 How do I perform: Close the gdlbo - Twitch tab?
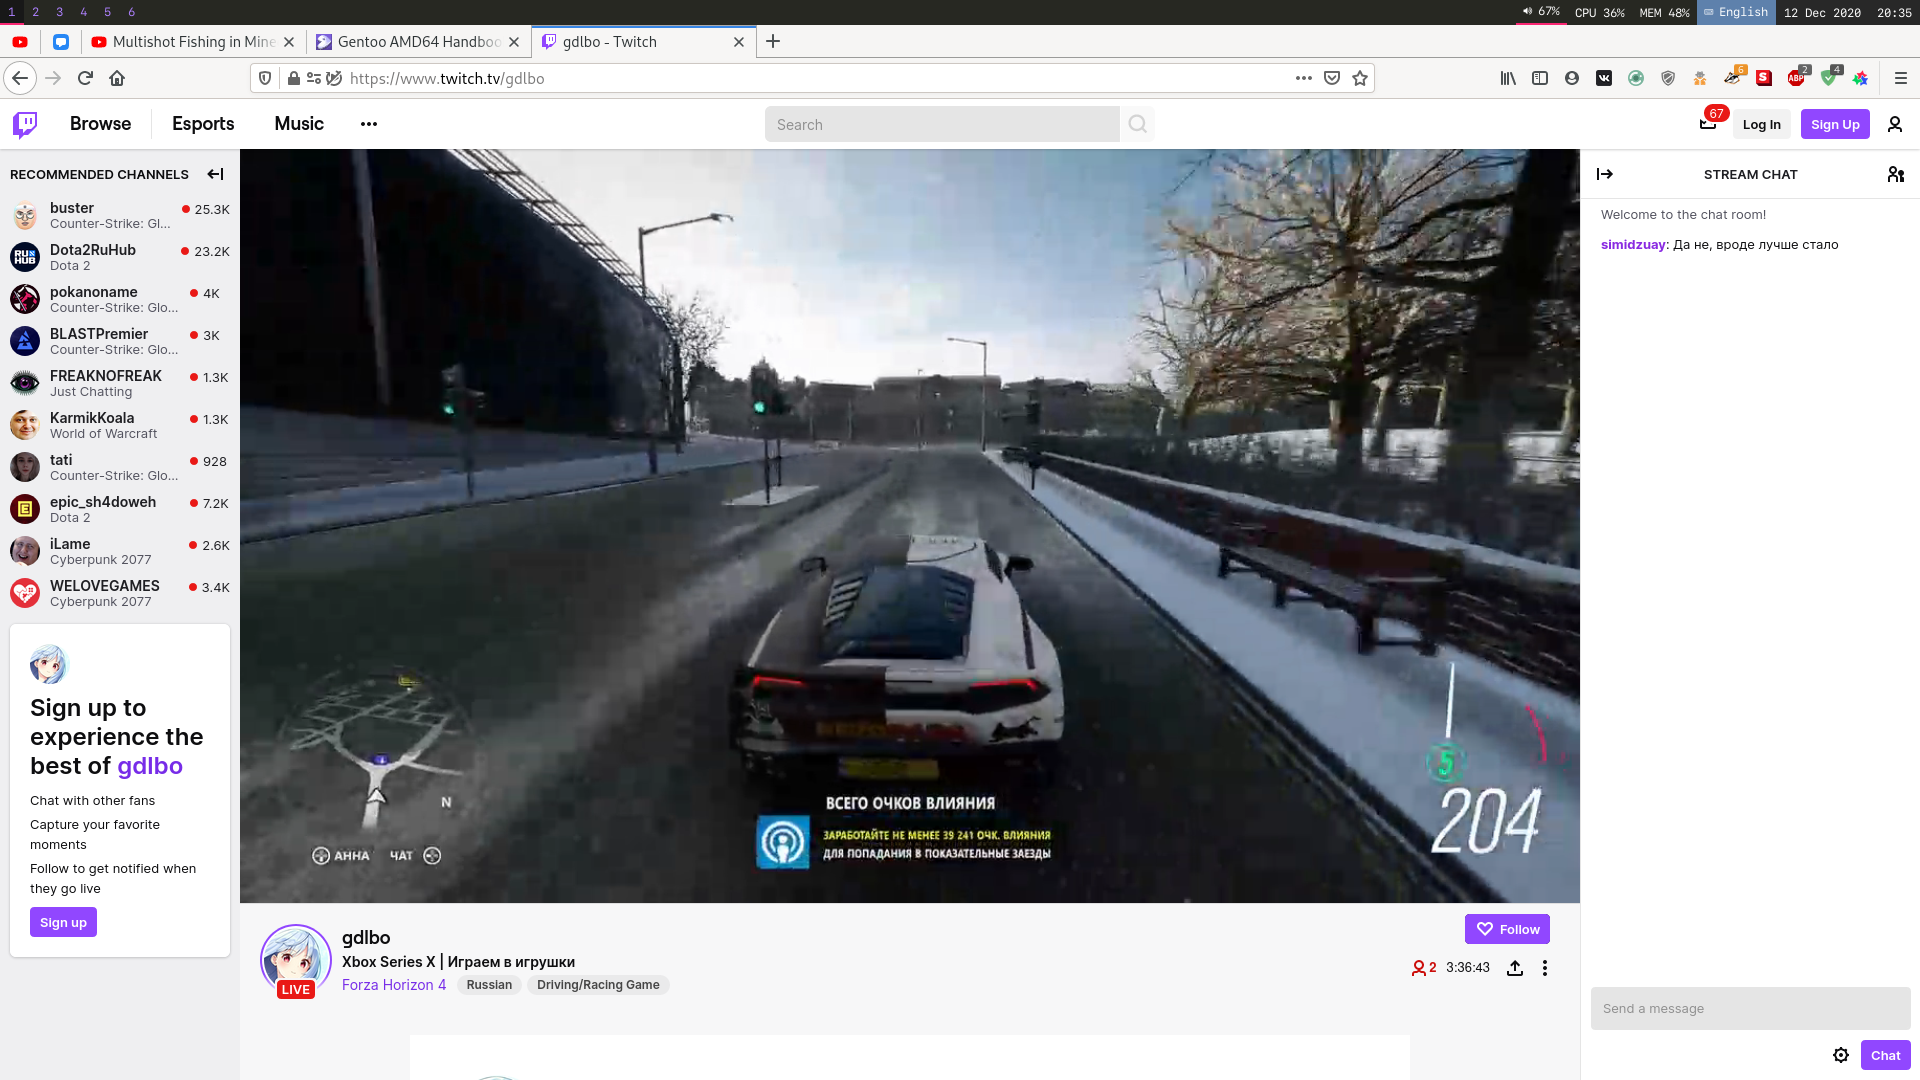pos(739,42)
